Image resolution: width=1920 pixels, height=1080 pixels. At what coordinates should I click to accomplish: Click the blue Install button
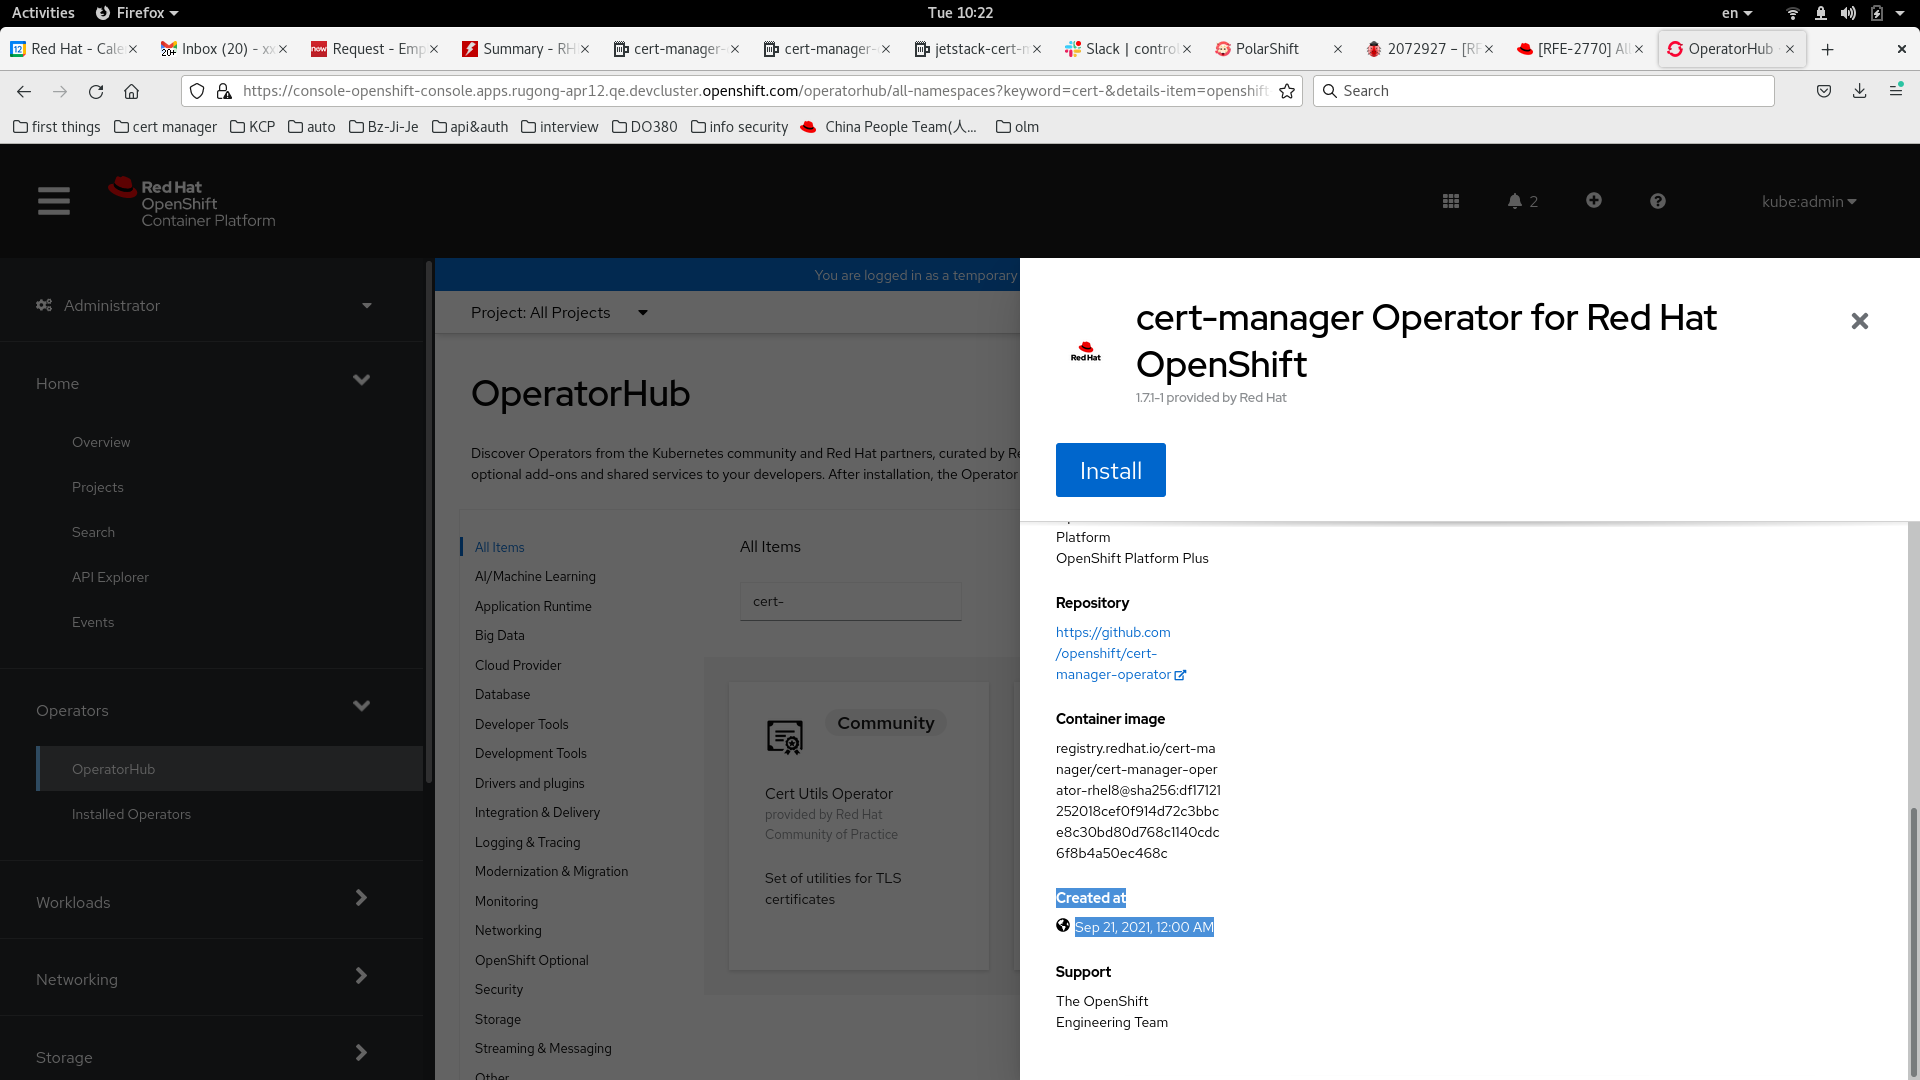coord(1110,470)
